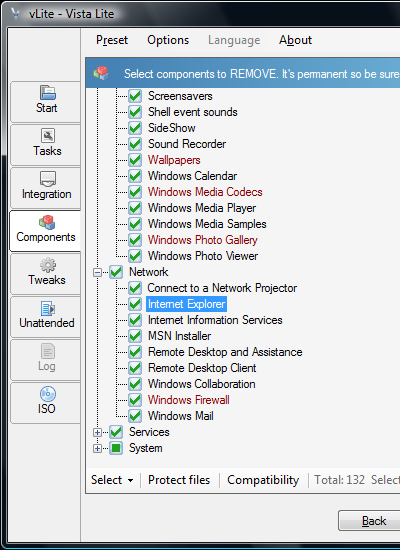400x550 pixels.
Task: Uncheck Internet Explorer checkbox
Action: 135,304
